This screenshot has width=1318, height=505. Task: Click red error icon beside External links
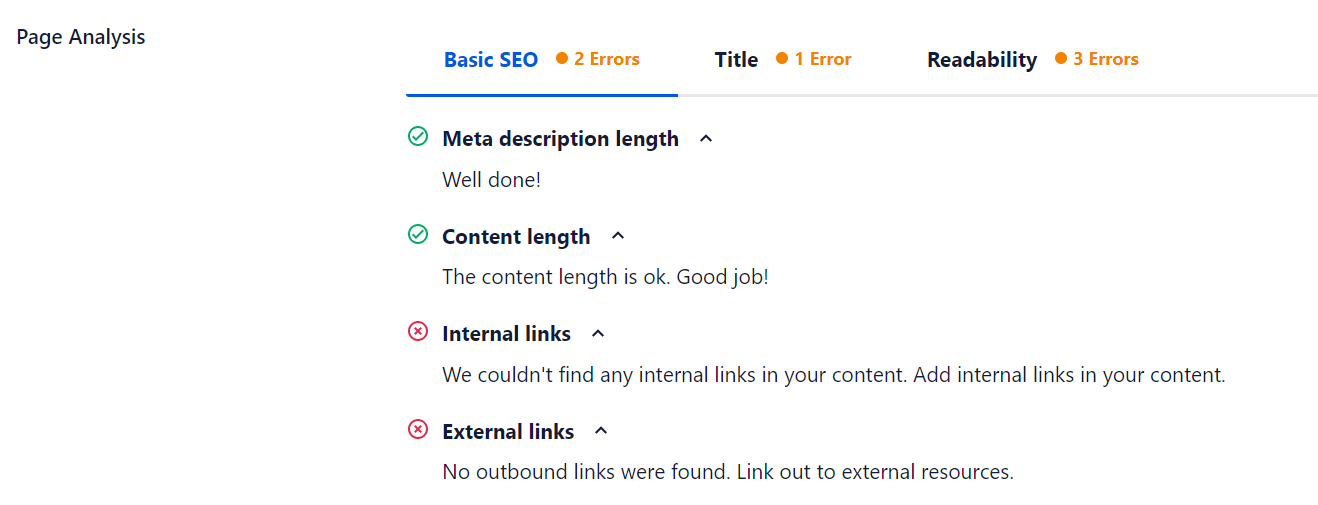tap(418, 430)
